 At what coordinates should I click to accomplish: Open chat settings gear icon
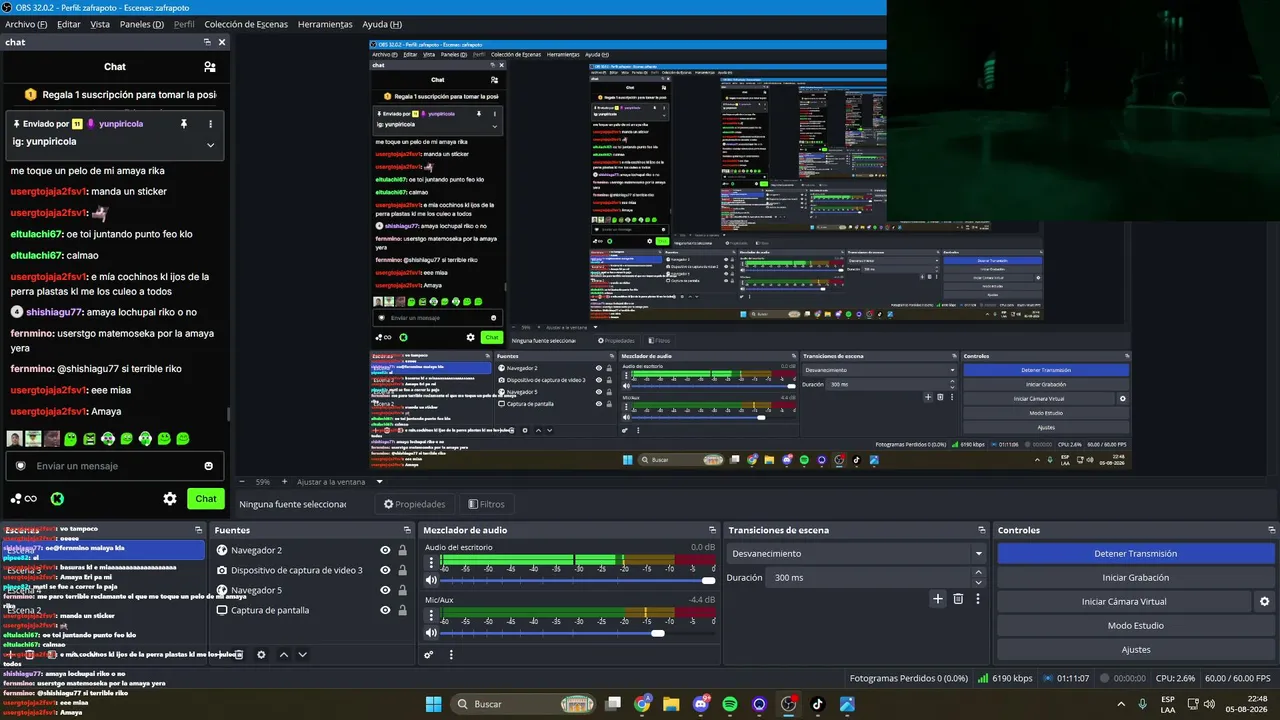pyautogui.click(x=170, y=498)
